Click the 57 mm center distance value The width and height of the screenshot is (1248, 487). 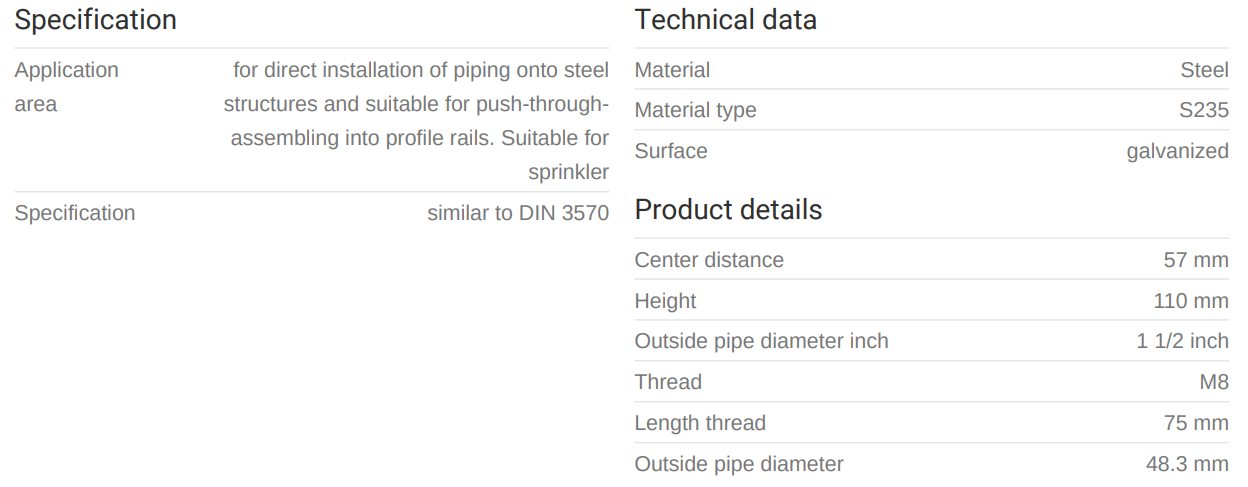click(1196, 260)
